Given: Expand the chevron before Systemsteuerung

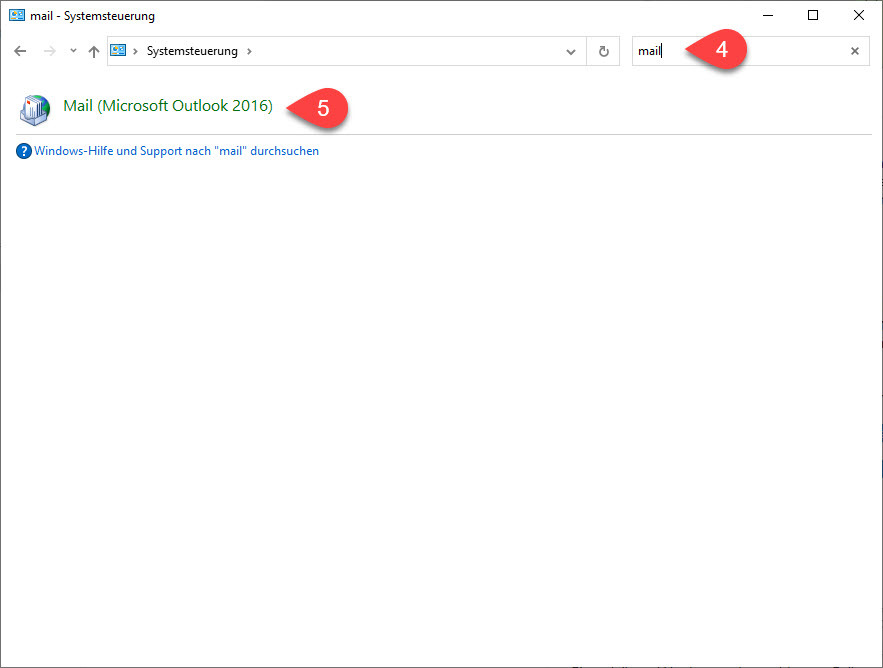Looking at the screenshot, I should 135,51.
